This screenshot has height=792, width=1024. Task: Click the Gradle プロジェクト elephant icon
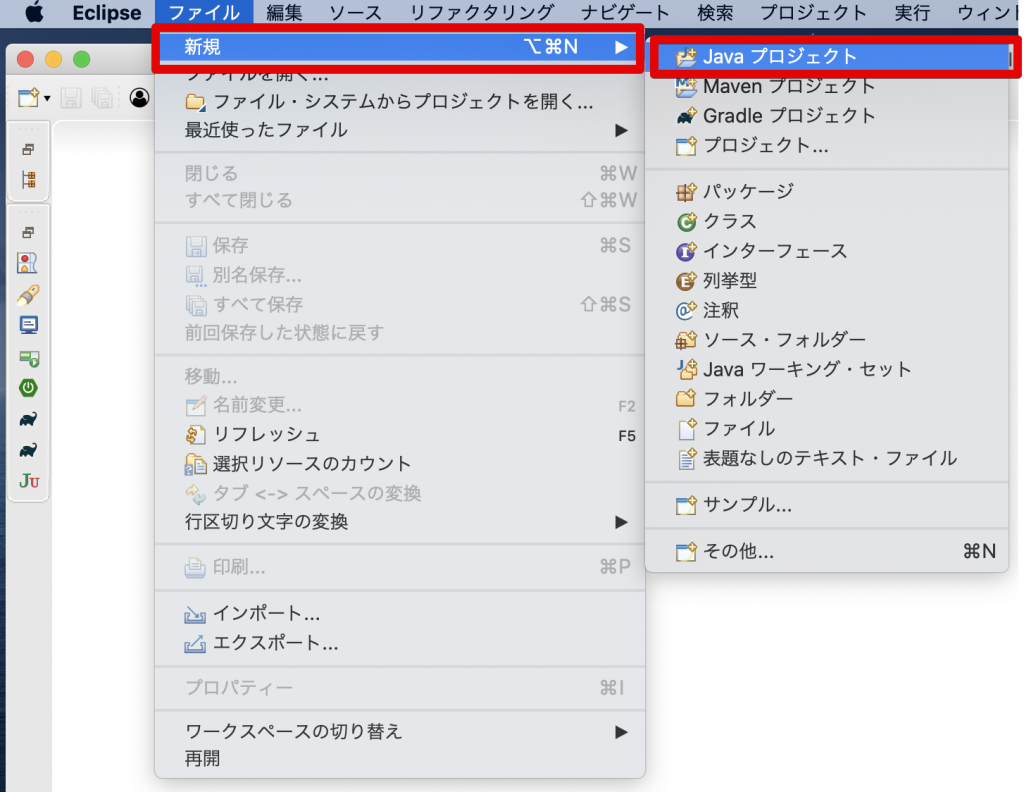coord(686,116)
